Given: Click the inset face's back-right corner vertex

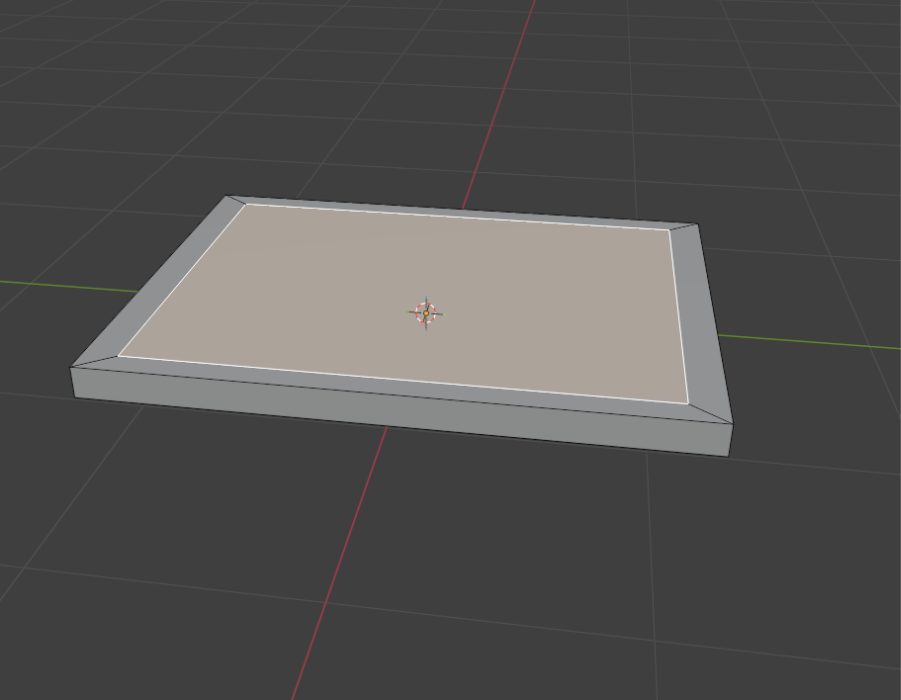Looking at the screenshot, I should (669, 230).
